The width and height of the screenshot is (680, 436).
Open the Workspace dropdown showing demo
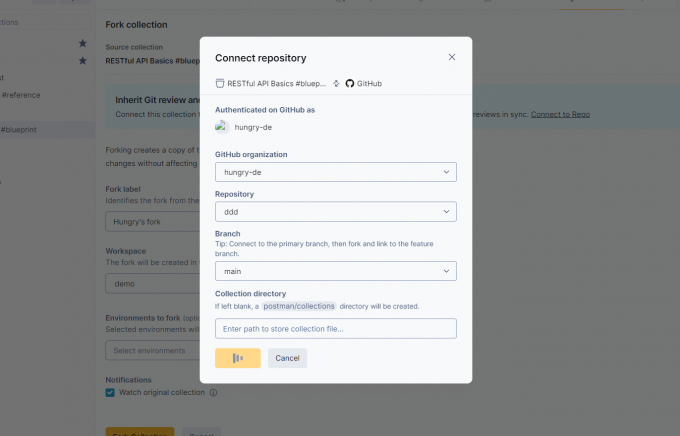coord(153,284)
